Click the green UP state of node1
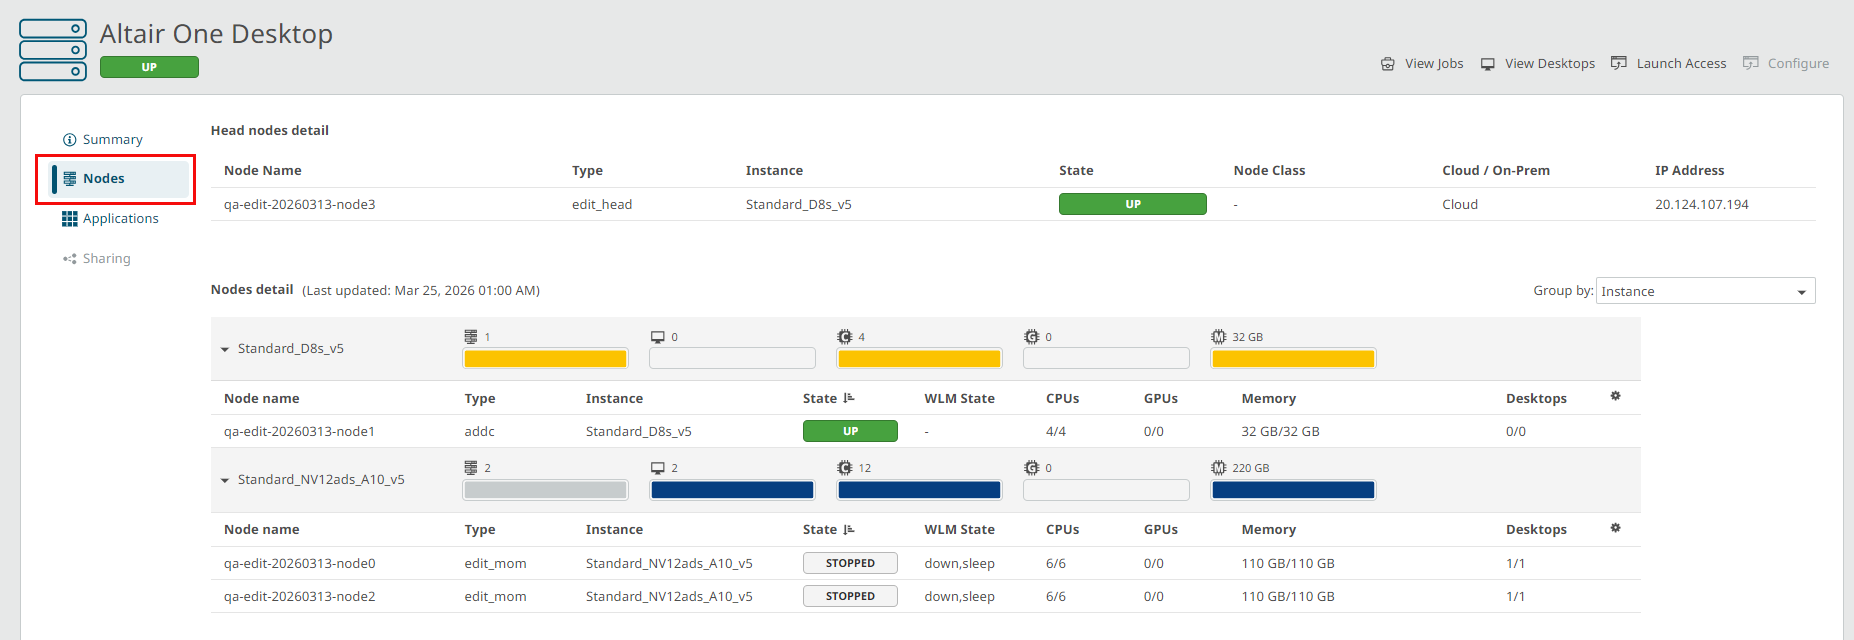This screenshot has width=1854, height=640. coord(850,432)
